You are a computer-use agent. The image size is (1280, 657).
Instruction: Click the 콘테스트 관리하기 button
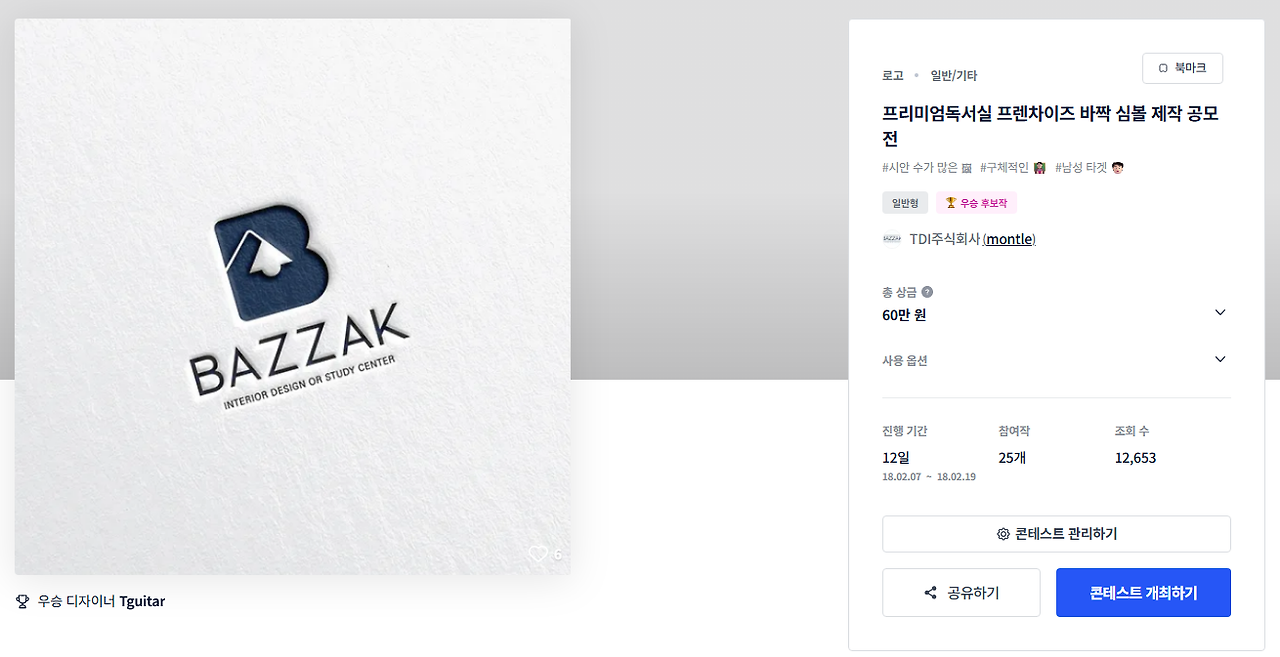coord(1056,534)
